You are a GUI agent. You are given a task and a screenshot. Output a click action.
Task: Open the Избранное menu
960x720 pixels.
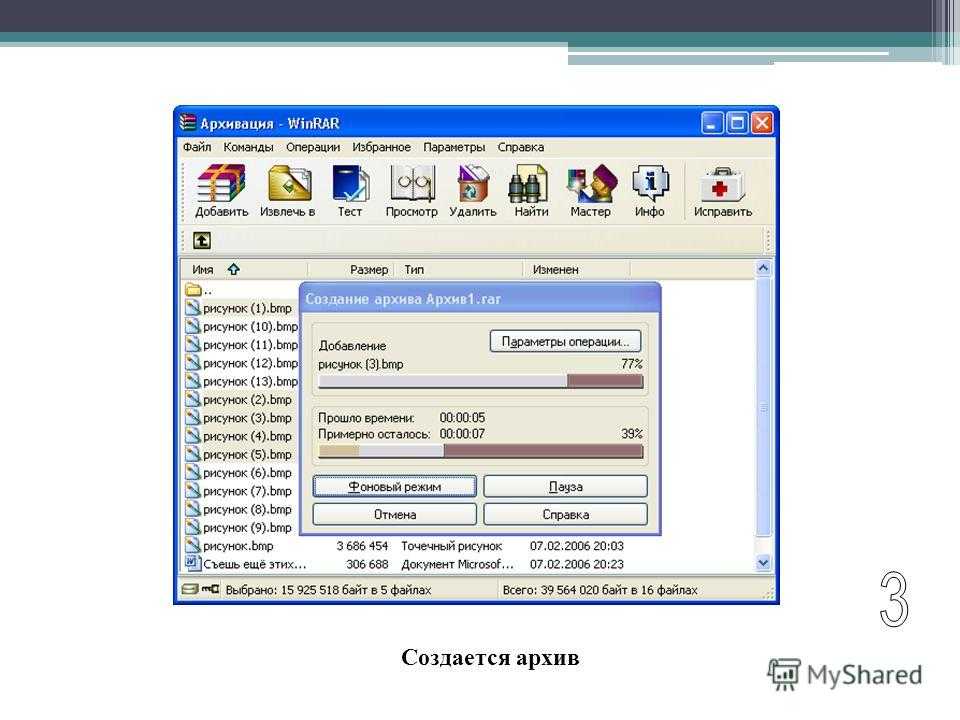click(381, 147)
